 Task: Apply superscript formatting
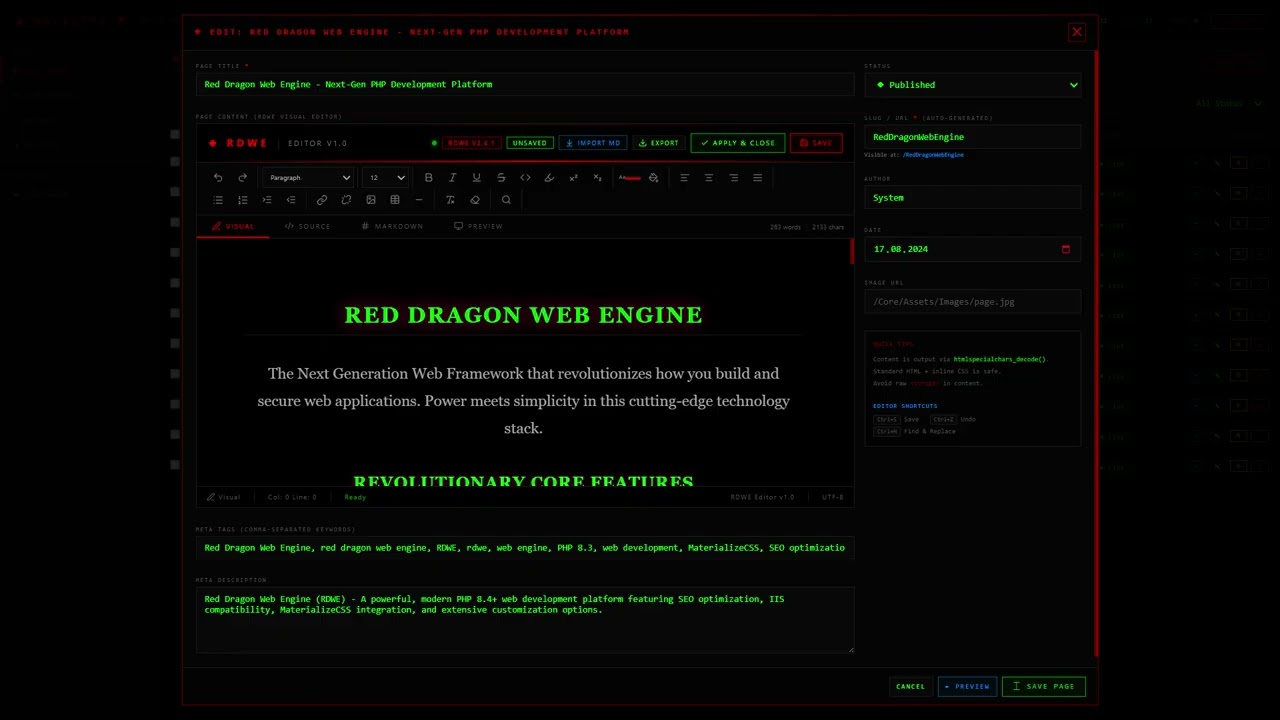[573, 178]
